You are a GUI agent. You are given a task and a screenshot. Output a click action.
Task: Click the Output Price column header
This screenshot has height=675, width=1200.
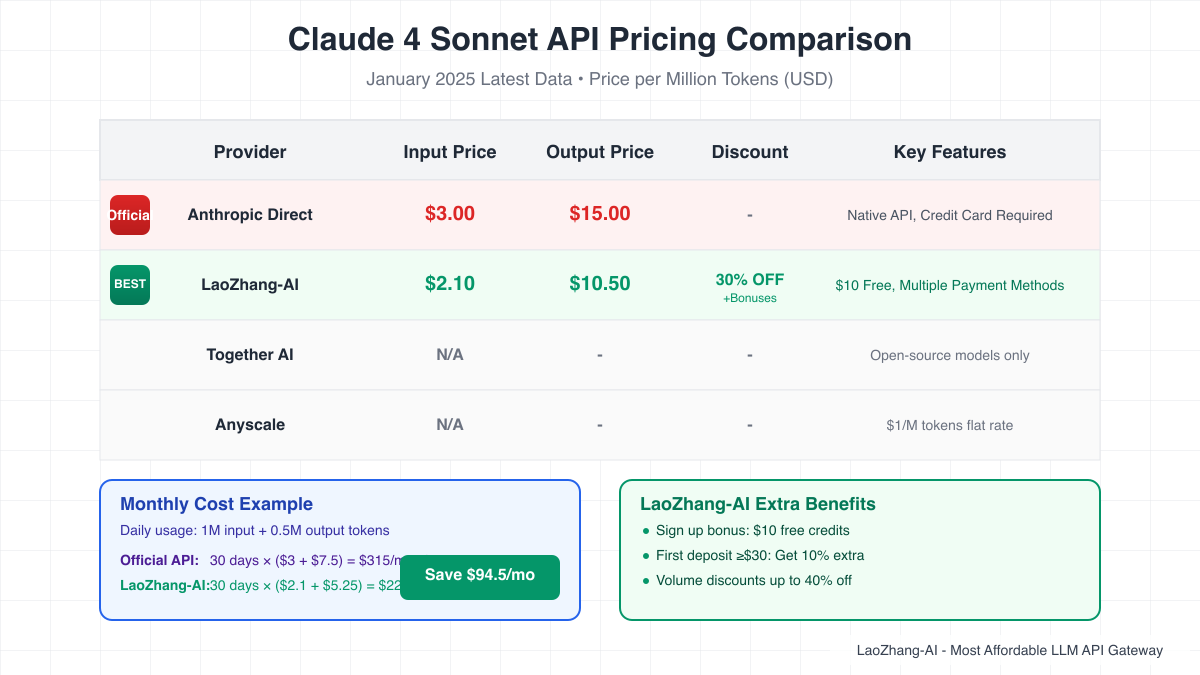coord(600,152)
